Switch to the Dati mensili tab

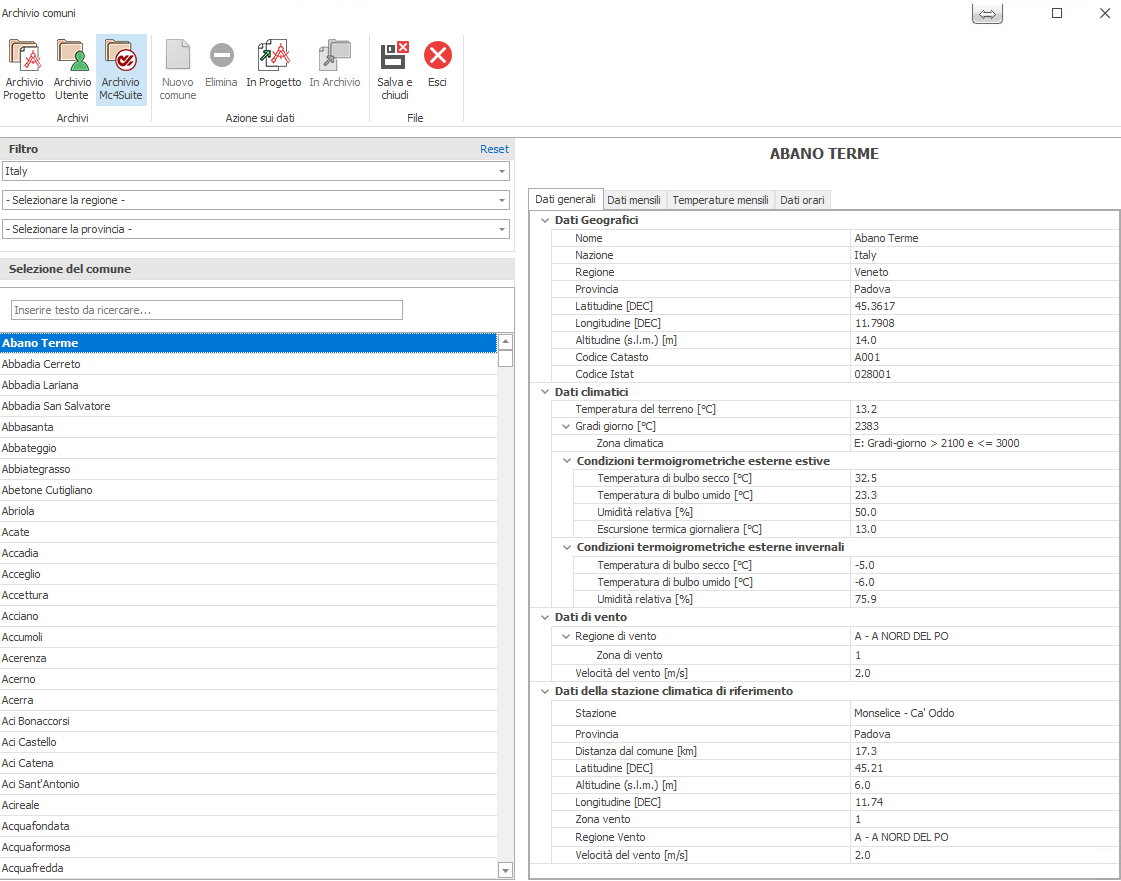[x=634, y=200]
